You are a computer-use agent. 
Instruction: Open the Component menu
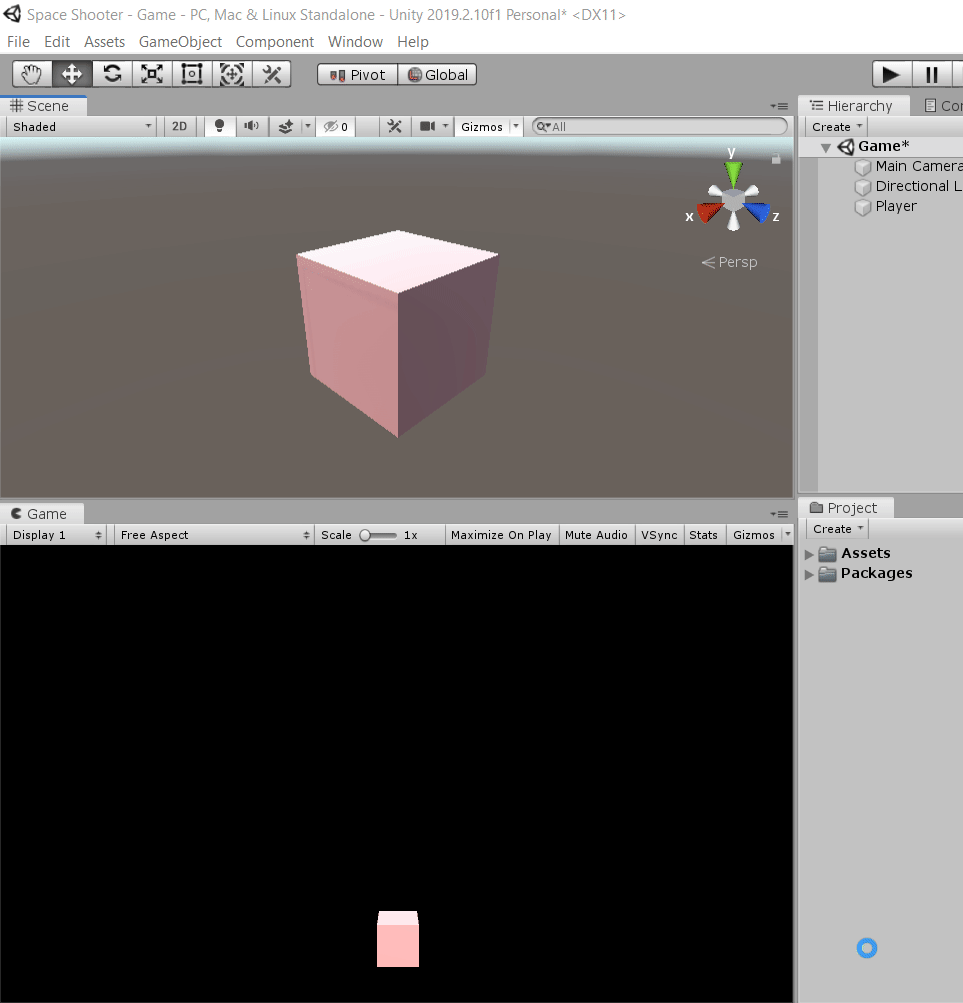tap(275, 42)
